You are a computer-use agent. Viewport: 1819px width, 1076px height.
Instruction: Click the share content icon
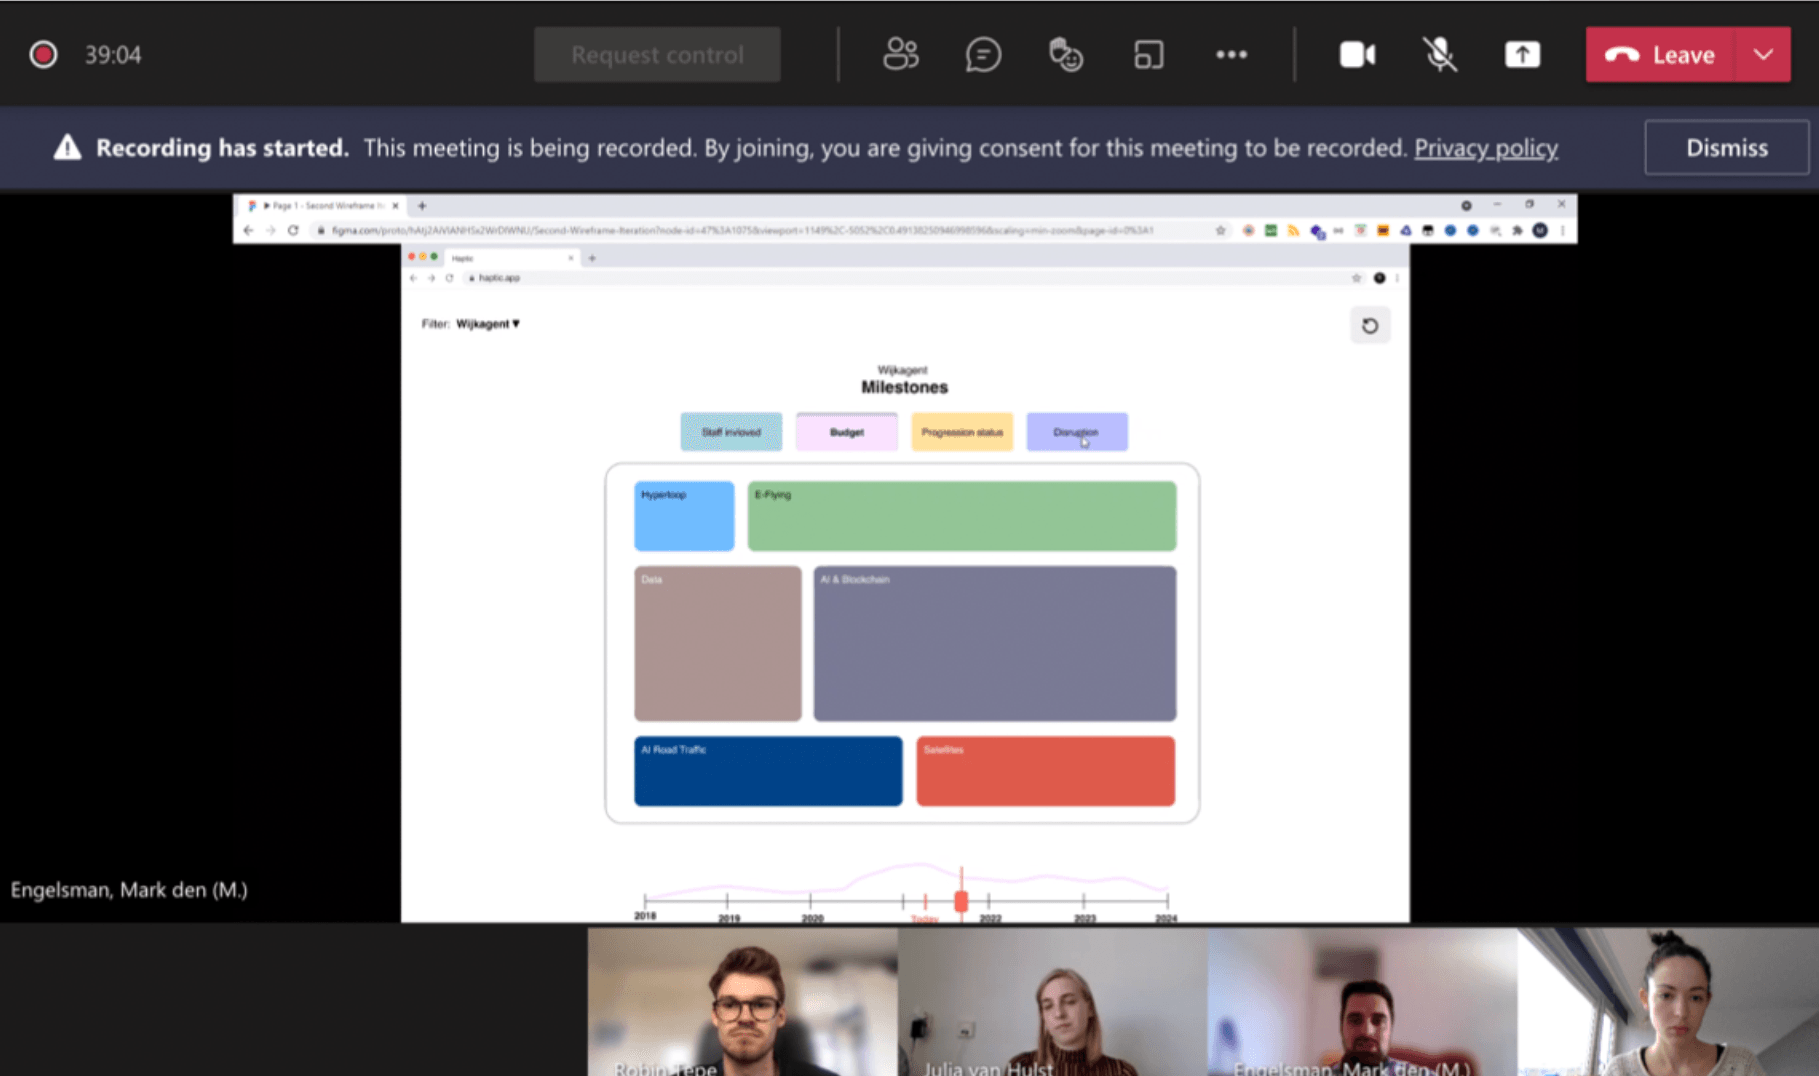[x=1522, y=55]
